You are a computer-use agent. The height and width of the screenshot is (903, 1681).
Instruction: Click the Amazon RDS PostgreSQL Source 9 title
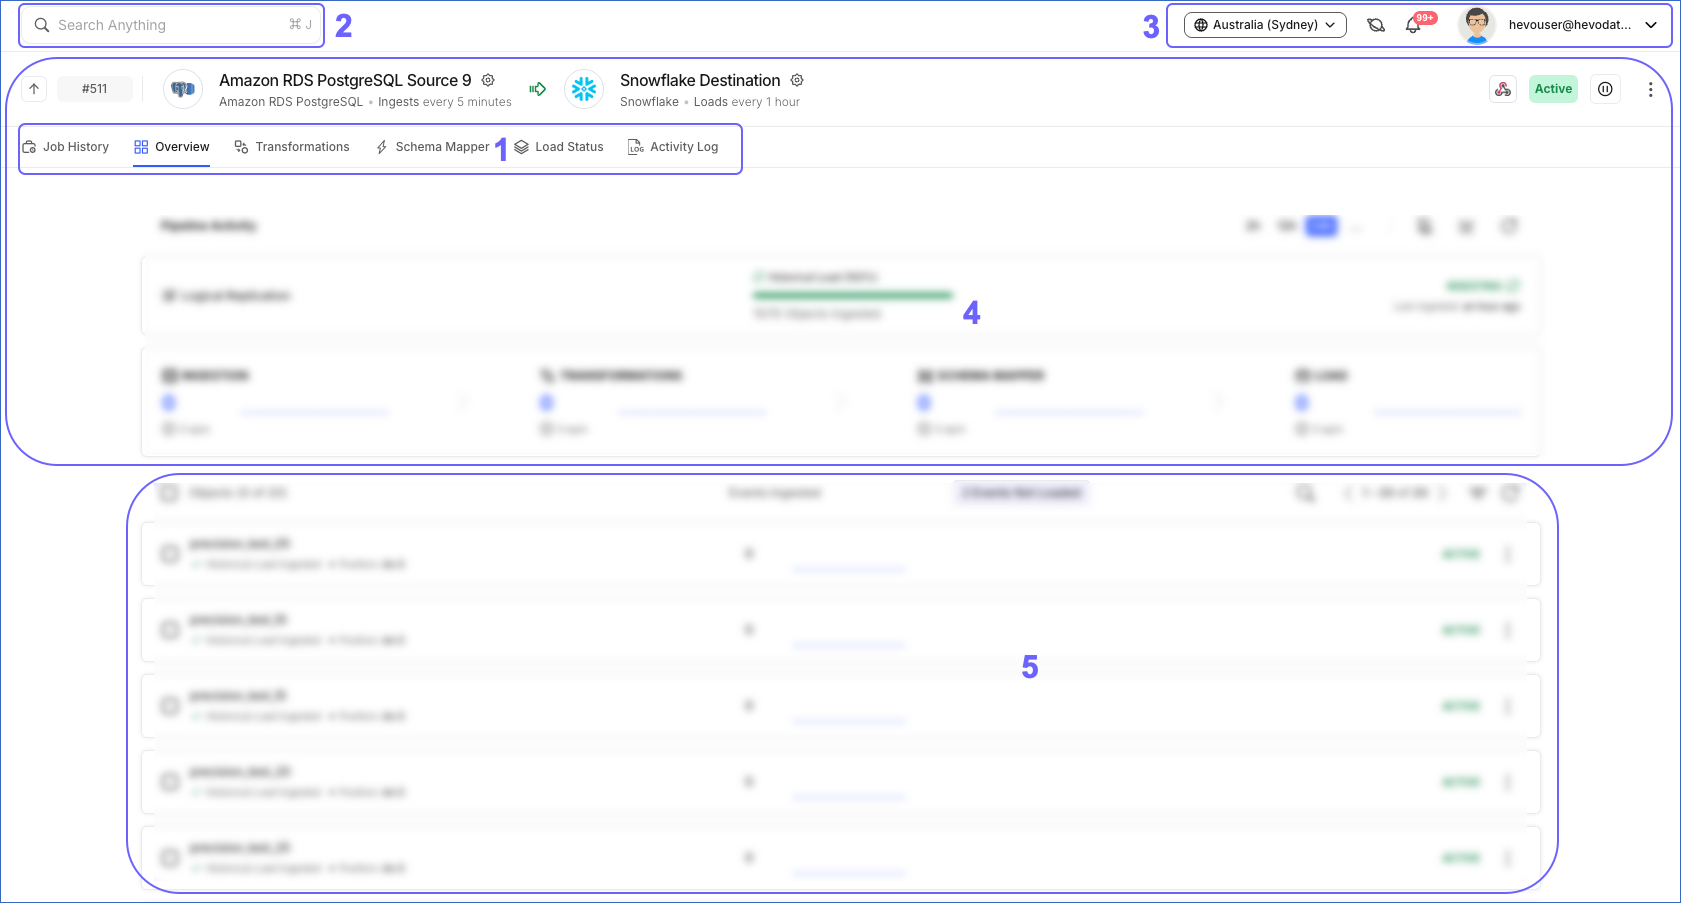coord(345,80)
